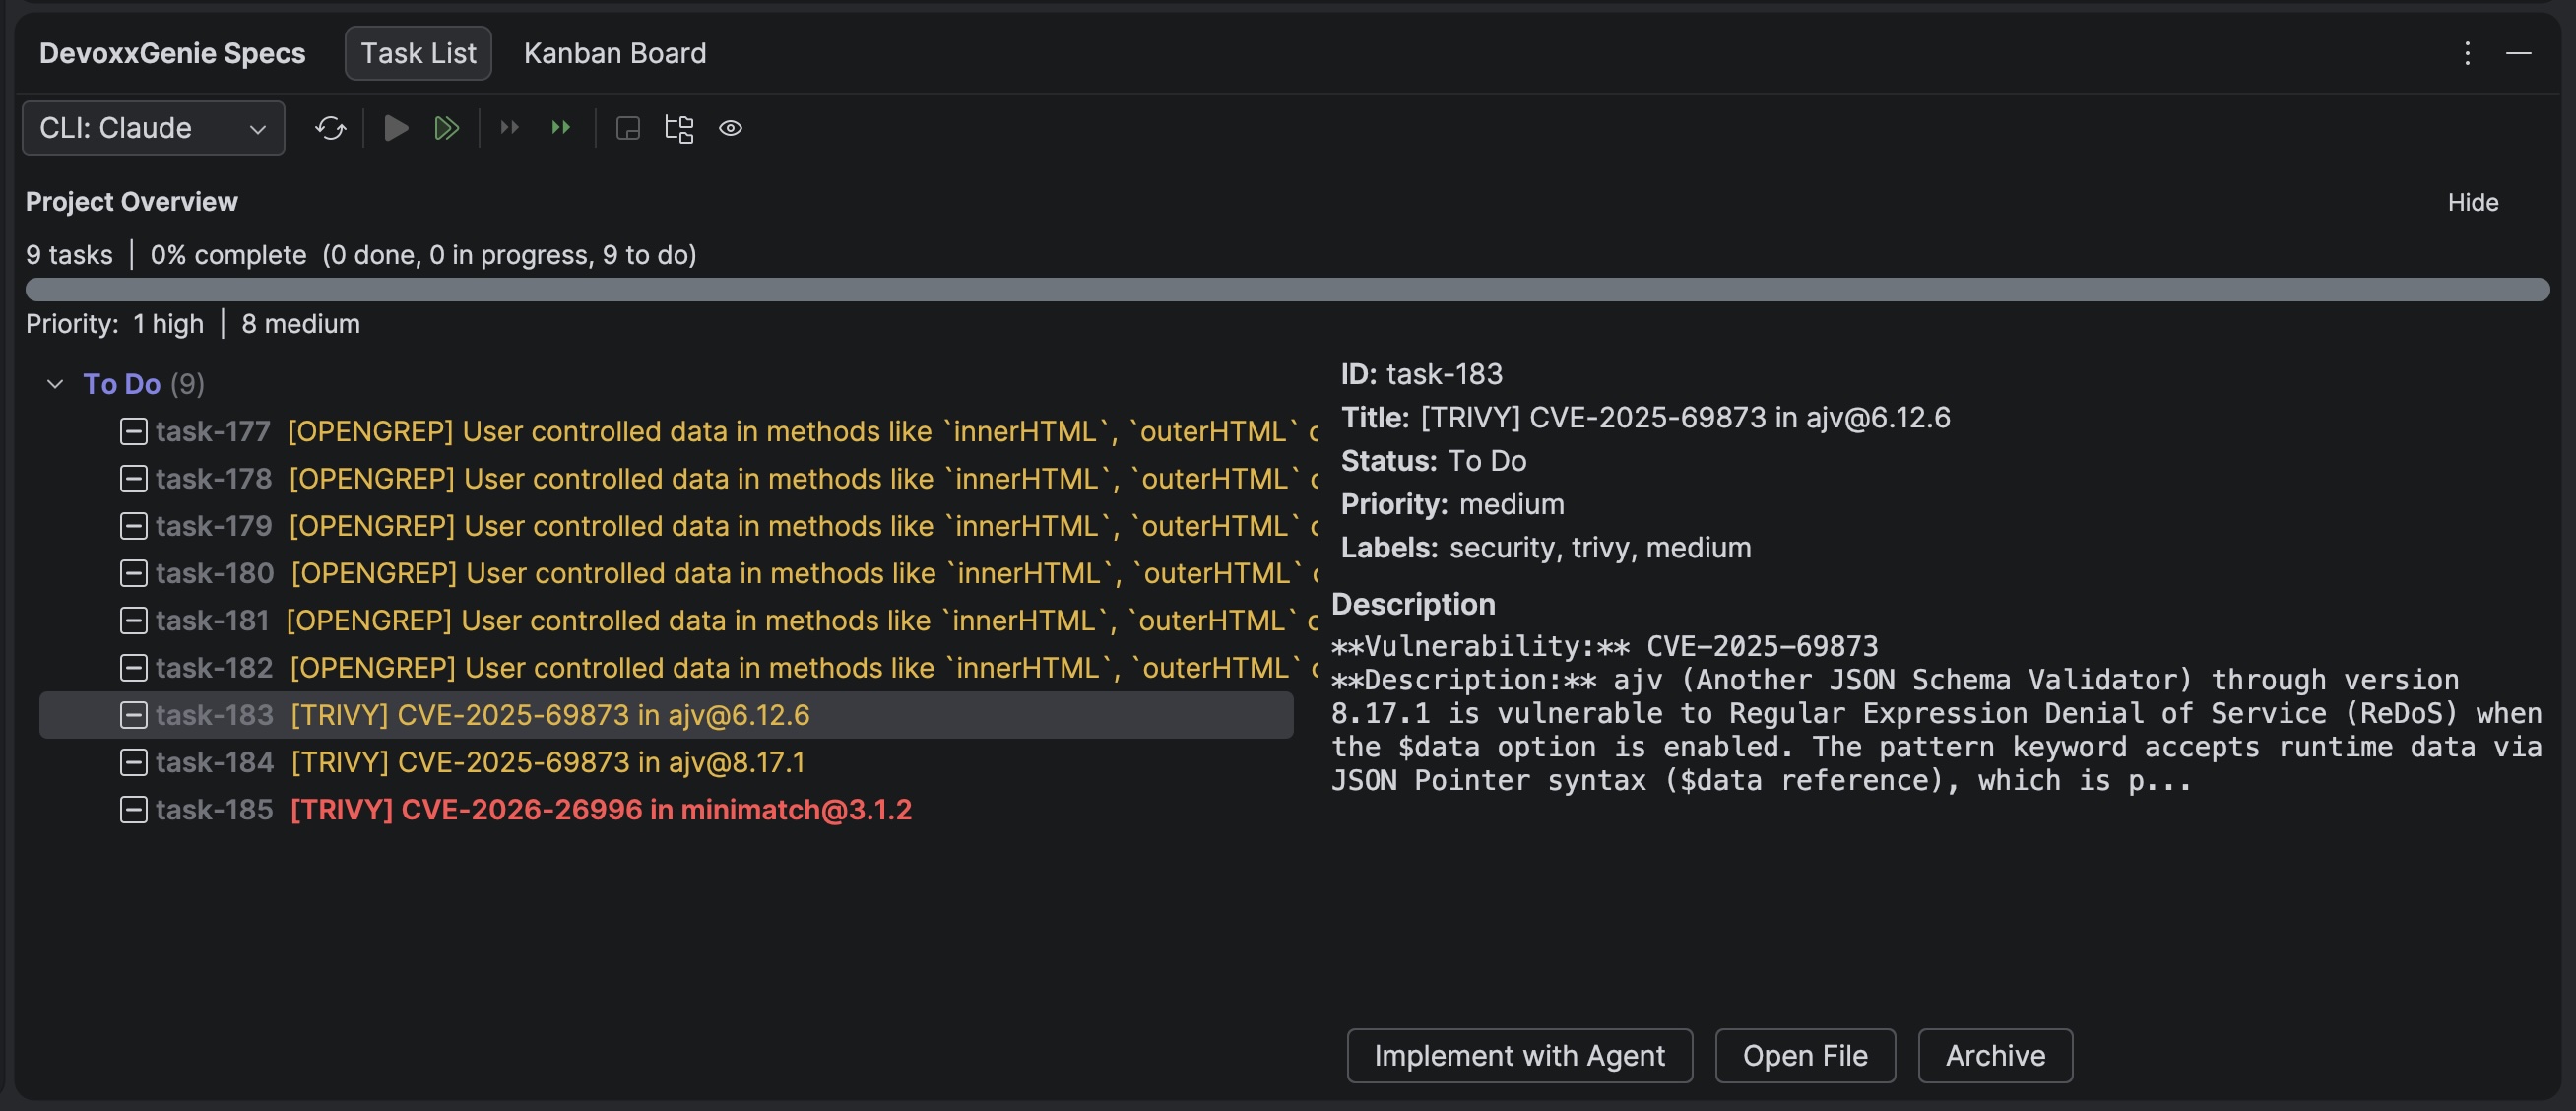Image resolution: width=2576 pixels, height=1111 pixels.
Task: Click the Project Overview heading
Action: [132, 202]
